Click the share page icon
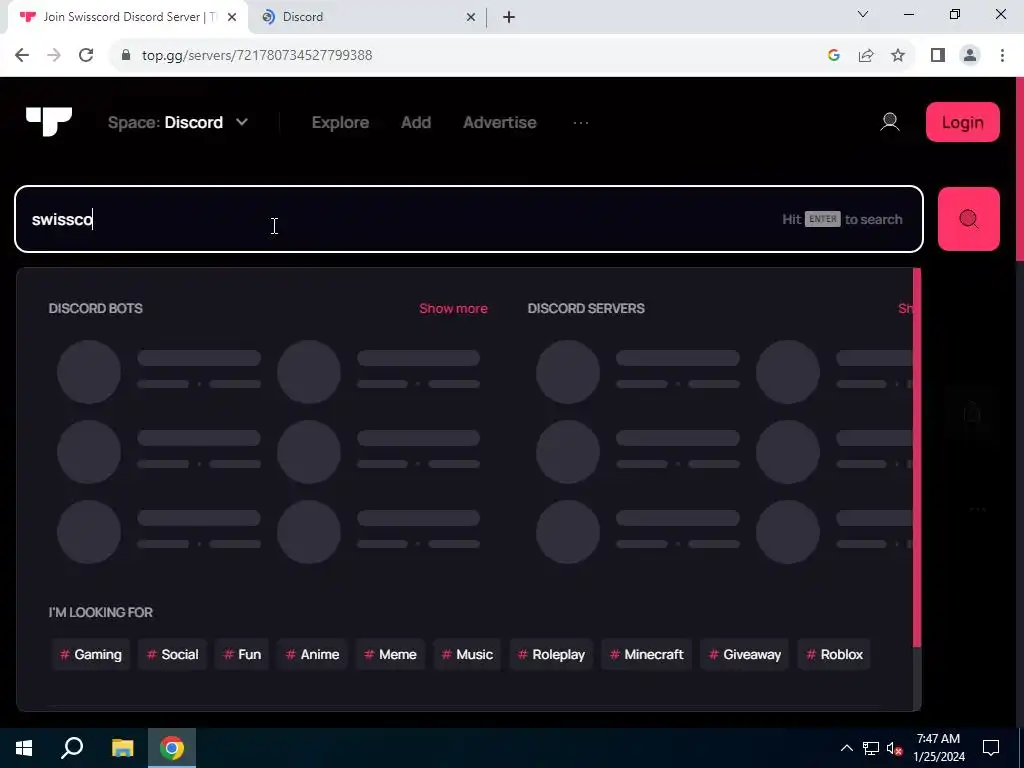 click(866, 56)
